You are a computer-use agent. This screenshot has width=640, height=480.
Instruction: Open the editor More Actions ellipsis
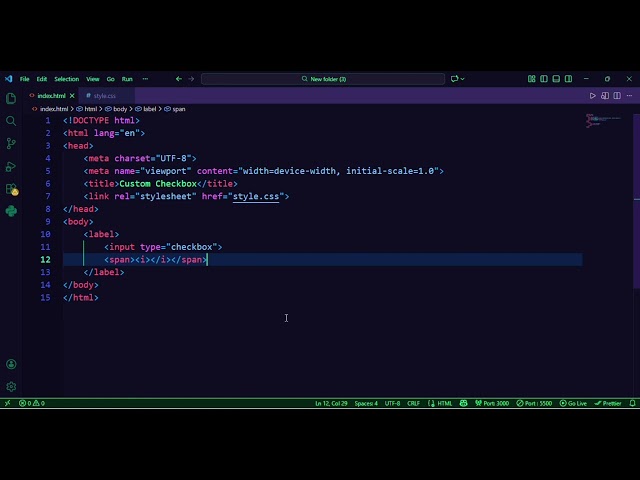629,96
